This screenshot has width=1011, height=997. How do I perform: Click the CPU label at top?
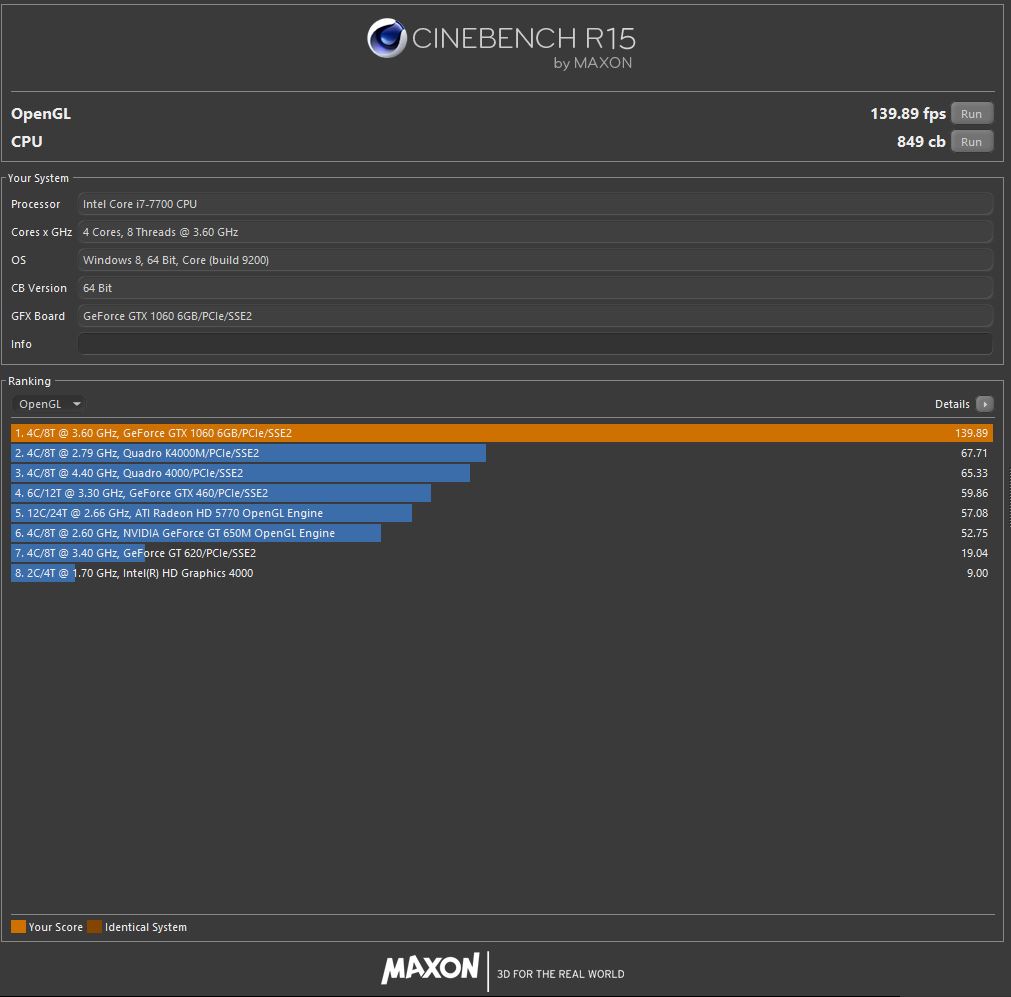point(26,142)
